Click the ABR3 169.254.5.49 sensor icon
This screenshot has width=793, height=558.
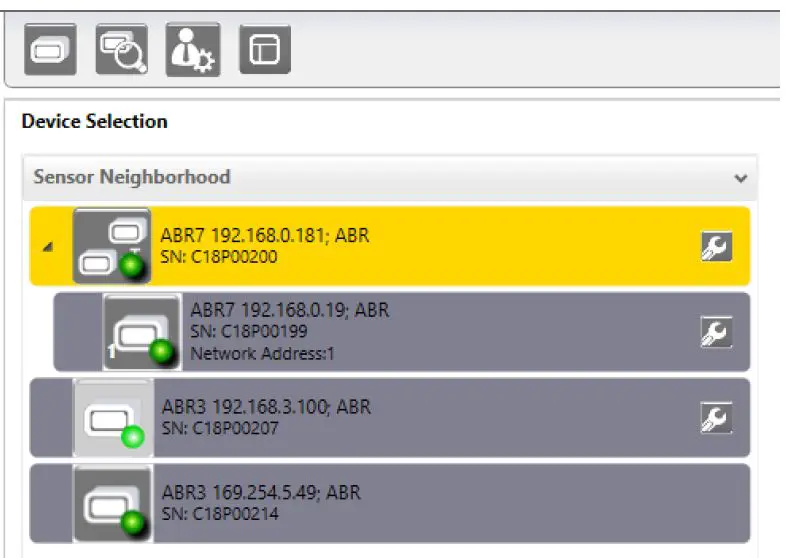(x=112, y=504)
